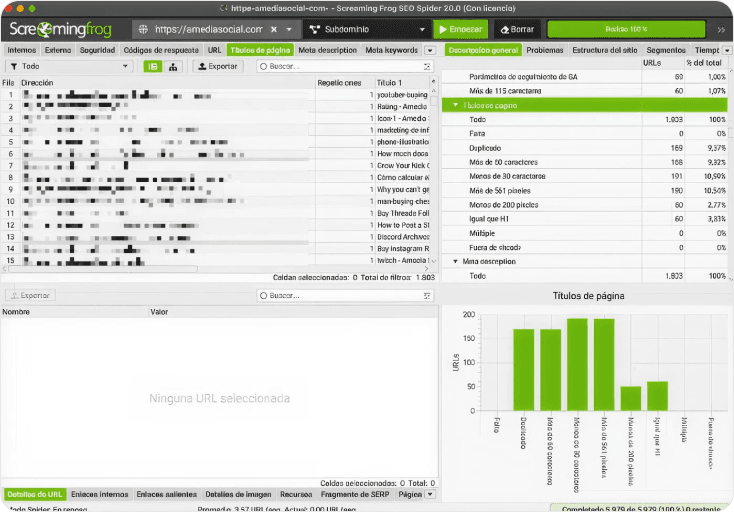Open the Todo filter dropdown
The image size is (734, 512).
[69, 66]
